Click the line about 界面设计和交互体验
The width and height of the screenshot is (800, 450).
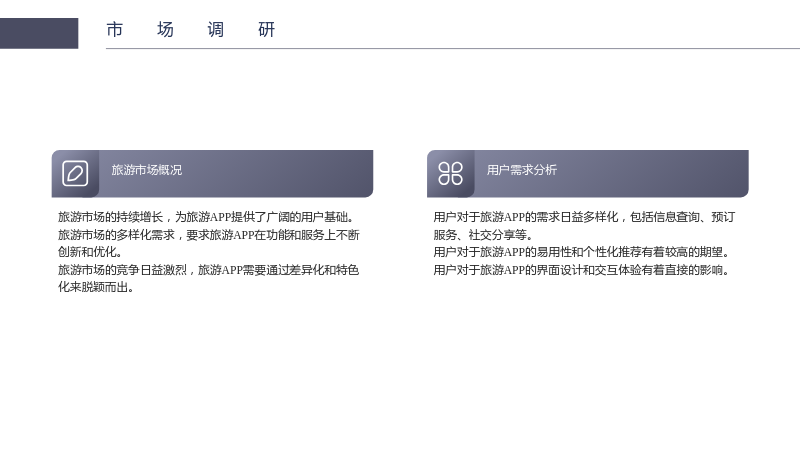click(582, 270)
